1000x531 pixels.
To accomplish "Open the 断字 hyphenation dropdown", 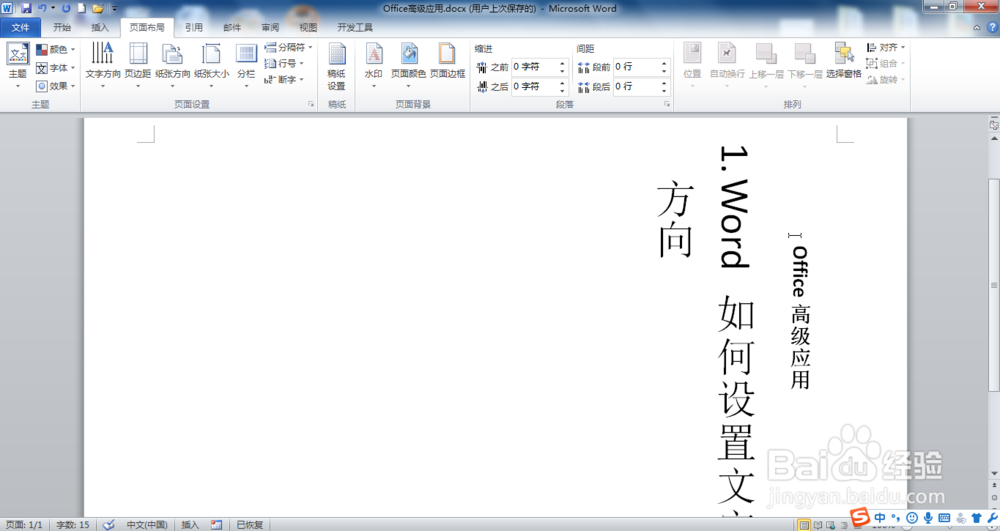I will pyautogui.click(x=284, y=80).
